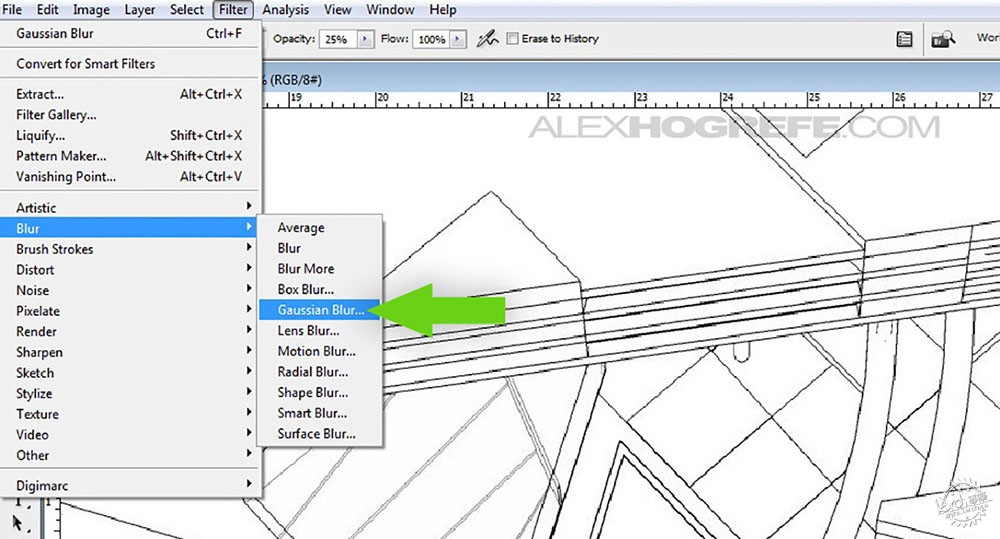Viewport: 1000px width, 539px height.
Task: Open the Workspace menu button
Action: 987,38
